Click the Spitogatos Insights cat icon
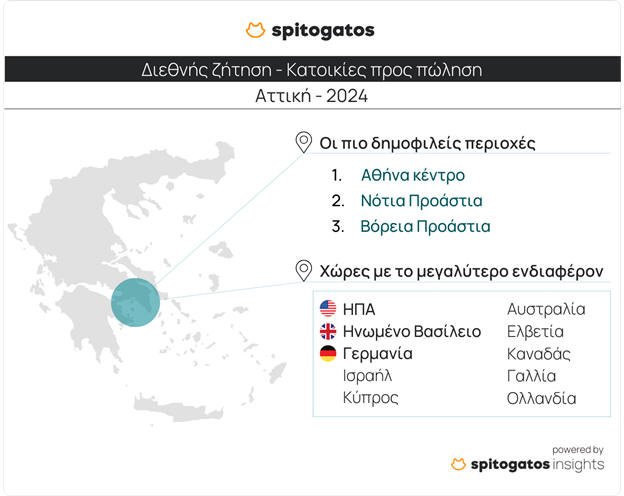624x496 pixels. (x=459, y=464)
